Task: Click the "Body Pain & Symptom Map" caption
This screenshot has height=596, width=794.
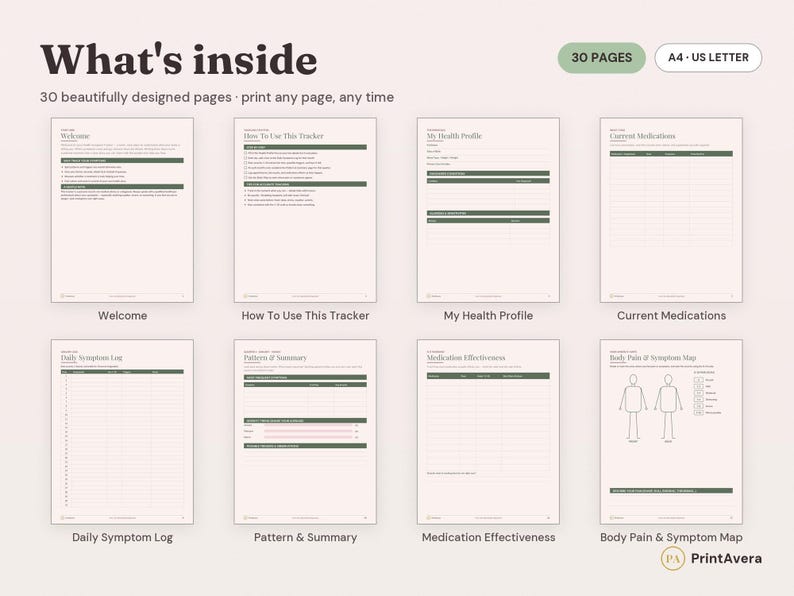Action: click(671, 537)
